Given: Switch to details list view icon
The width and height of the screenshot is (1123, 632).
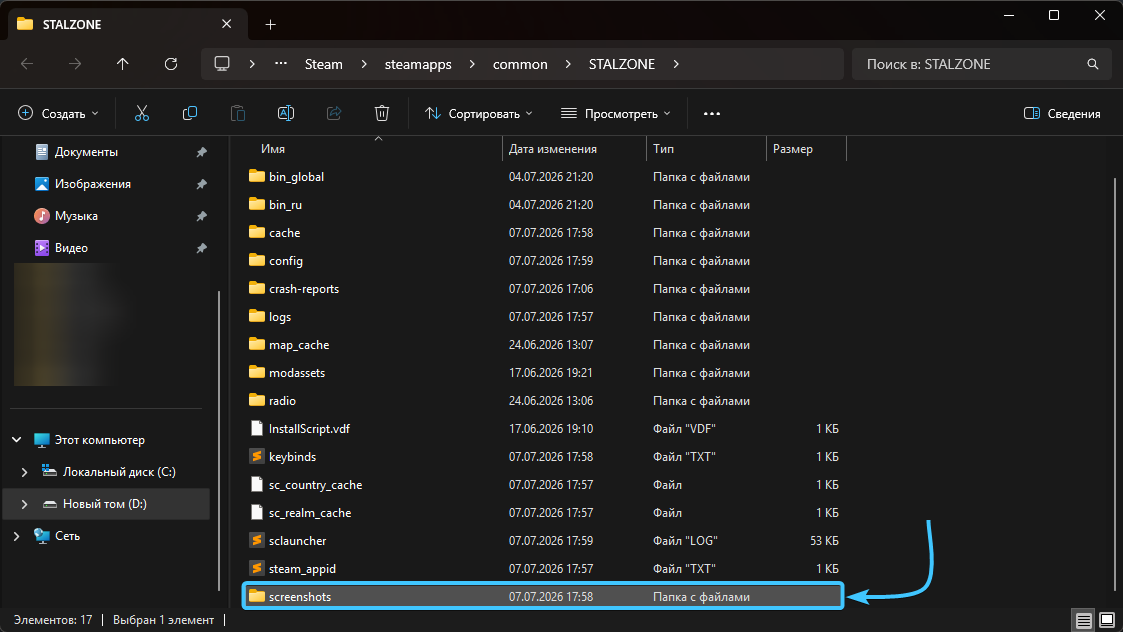Looking at the screenshot, I should tap(1084, 620).
